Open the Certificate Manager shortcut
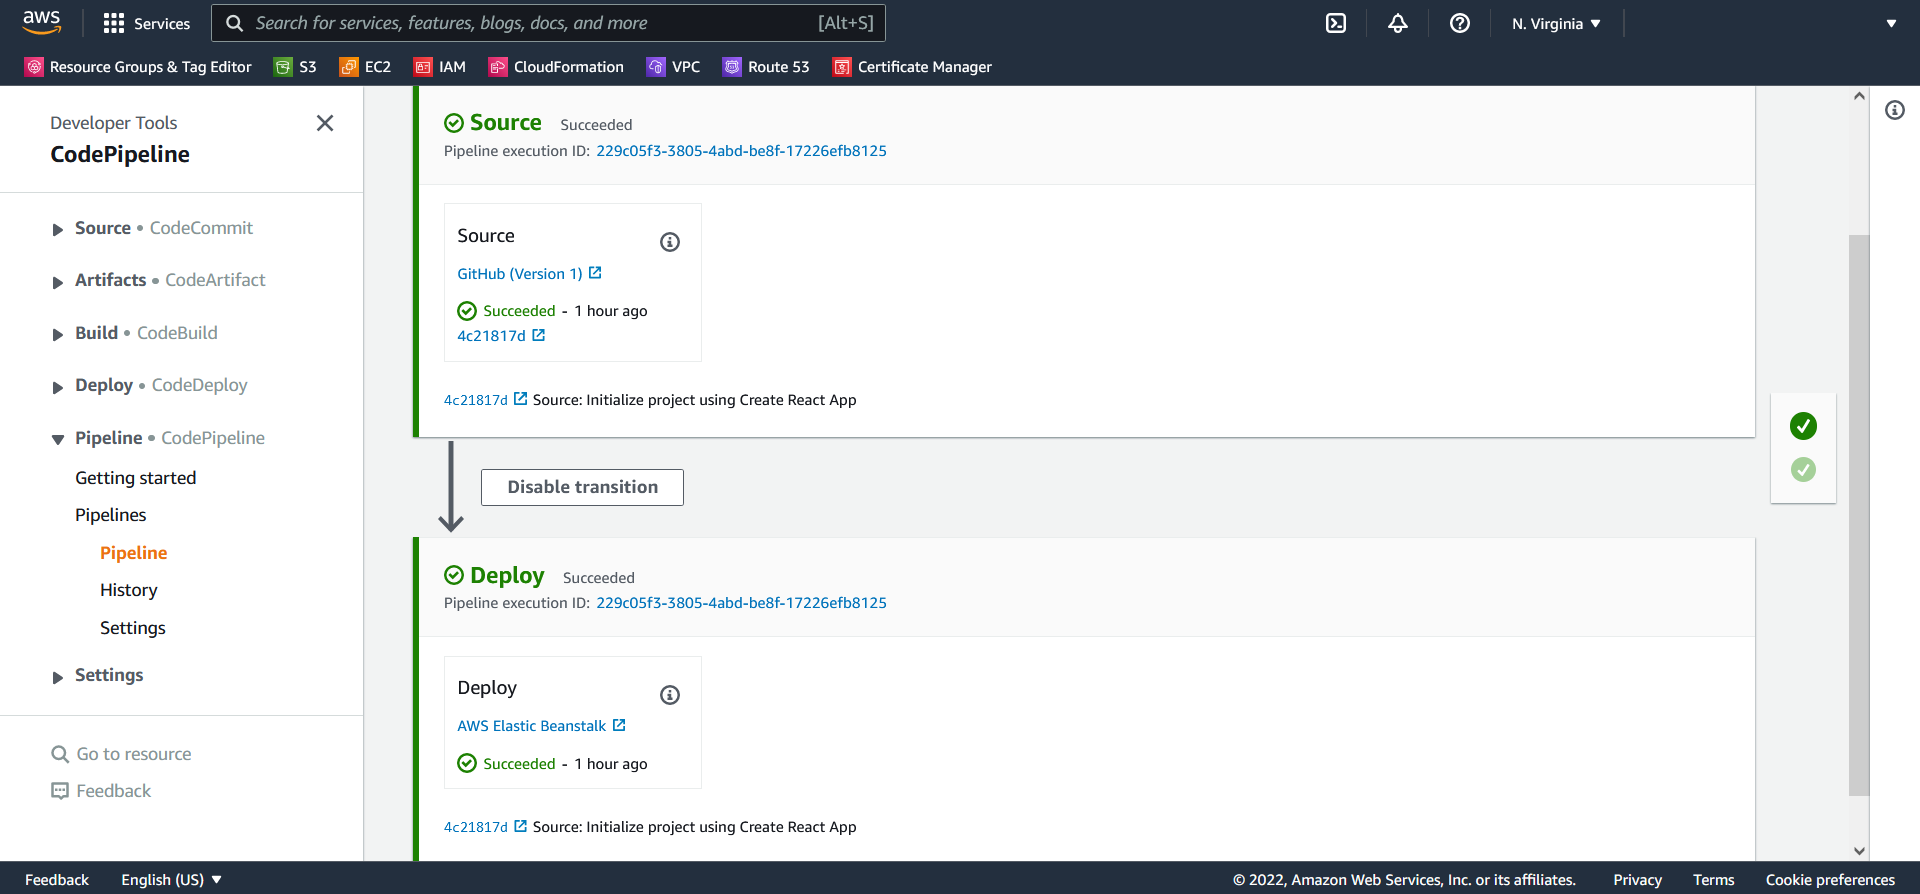The height and width of the screenshot is (894, 1920). 912,67
